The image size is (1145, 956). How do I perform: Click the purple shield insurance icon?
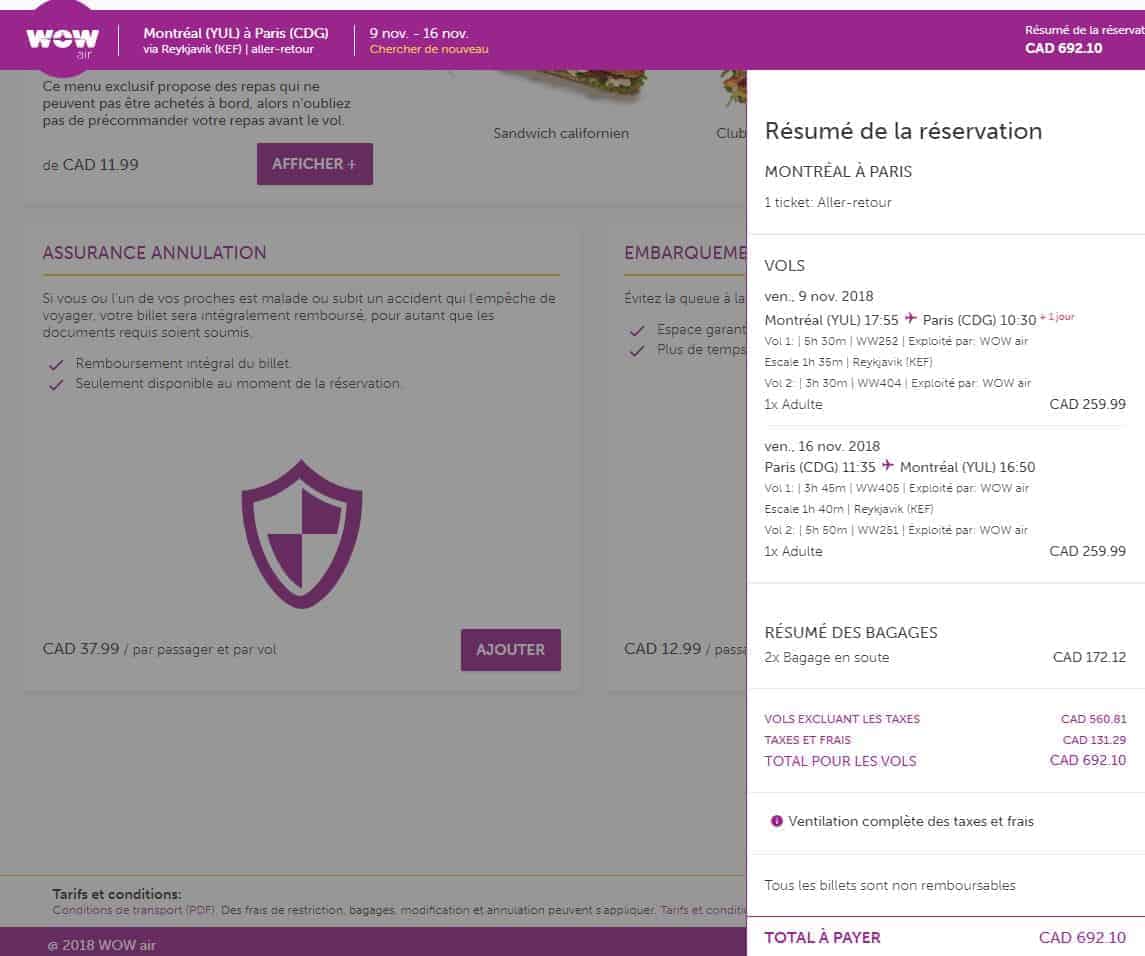click(x=302, y=534)
